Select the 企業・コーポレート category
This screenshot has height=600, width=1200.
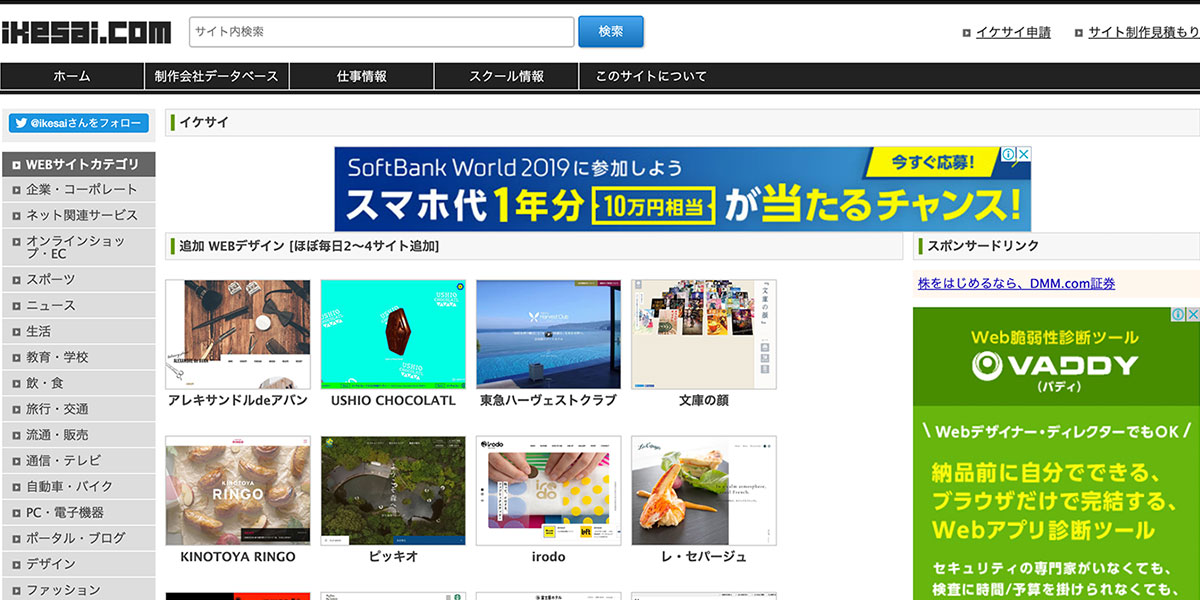[82, 189]
